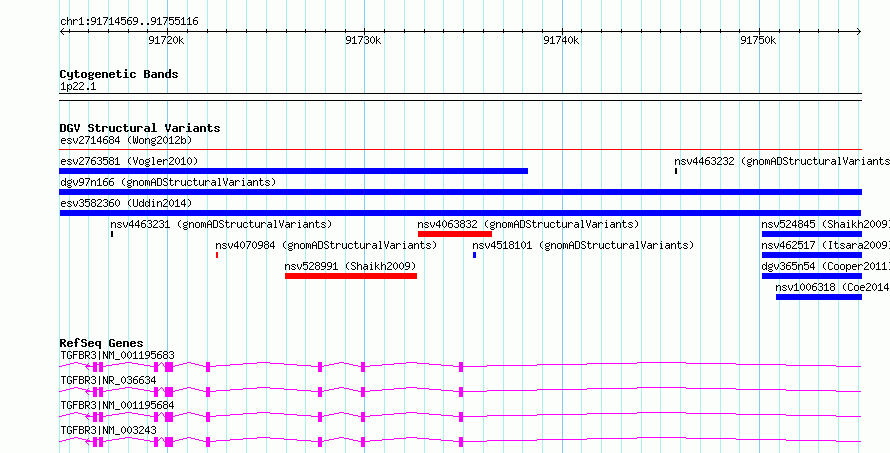Image resolution: width=890 pixels, height=453 pixels.
Task: Open nsv1006318 (Coe2014) label
Action: (x=833, y=287)
